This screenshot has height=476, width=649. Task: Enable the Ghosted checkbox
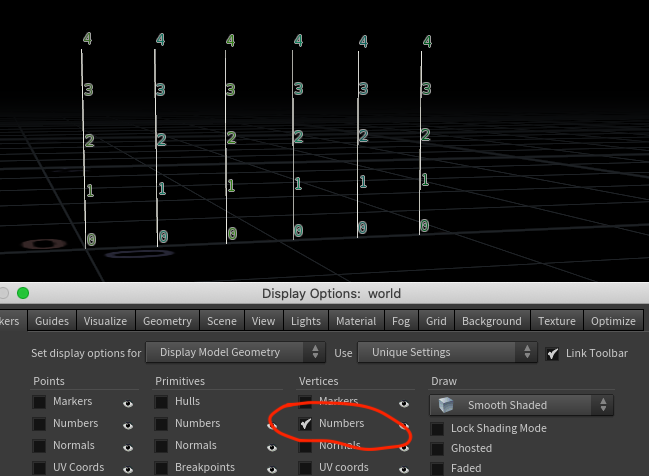click(x=437, y=449)
